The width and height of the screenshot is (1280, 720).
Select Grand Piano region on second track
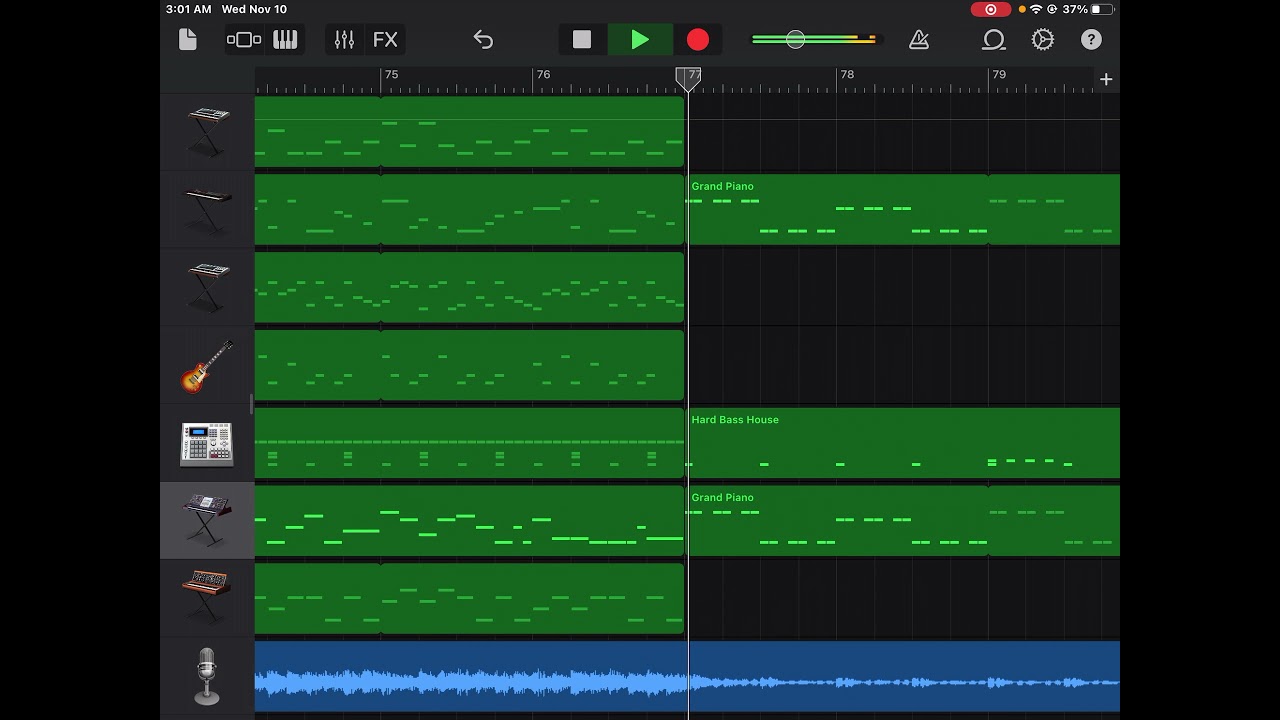904,210
